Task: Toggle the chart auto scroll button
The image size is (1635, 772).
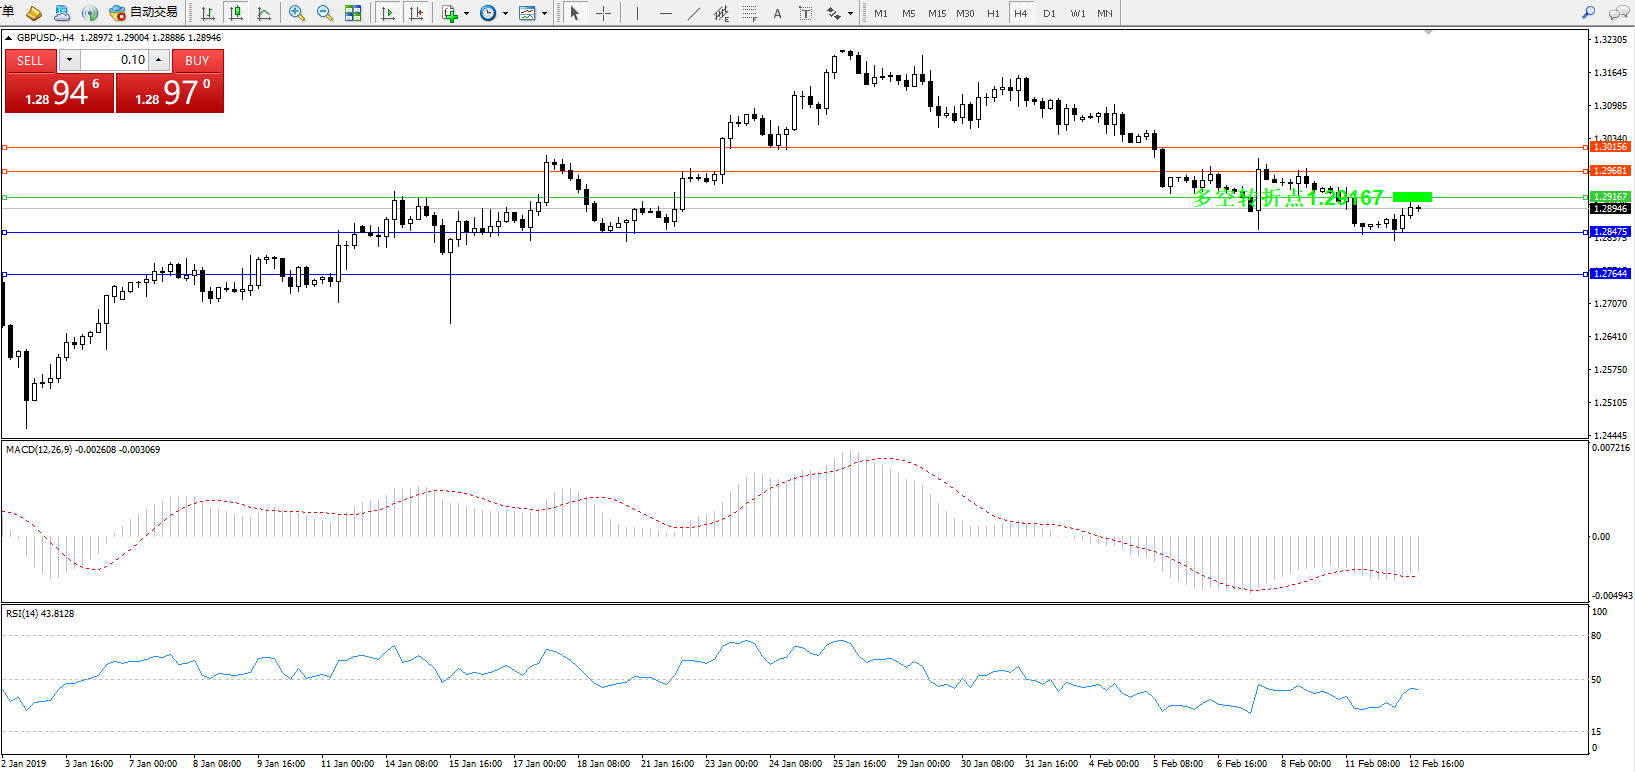Action: (388, 13)
